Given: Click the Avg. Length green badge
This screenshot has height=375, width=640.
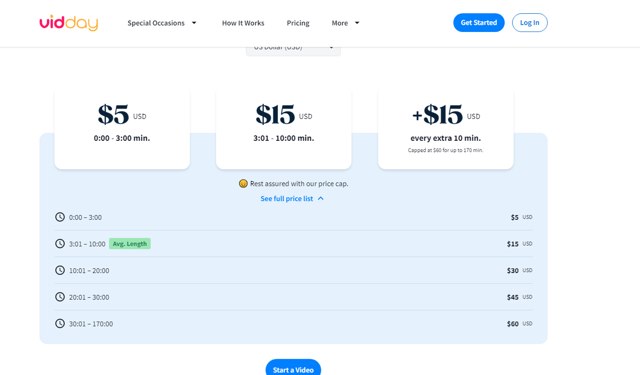Looking at the screenshot, I should click(130, 244).
